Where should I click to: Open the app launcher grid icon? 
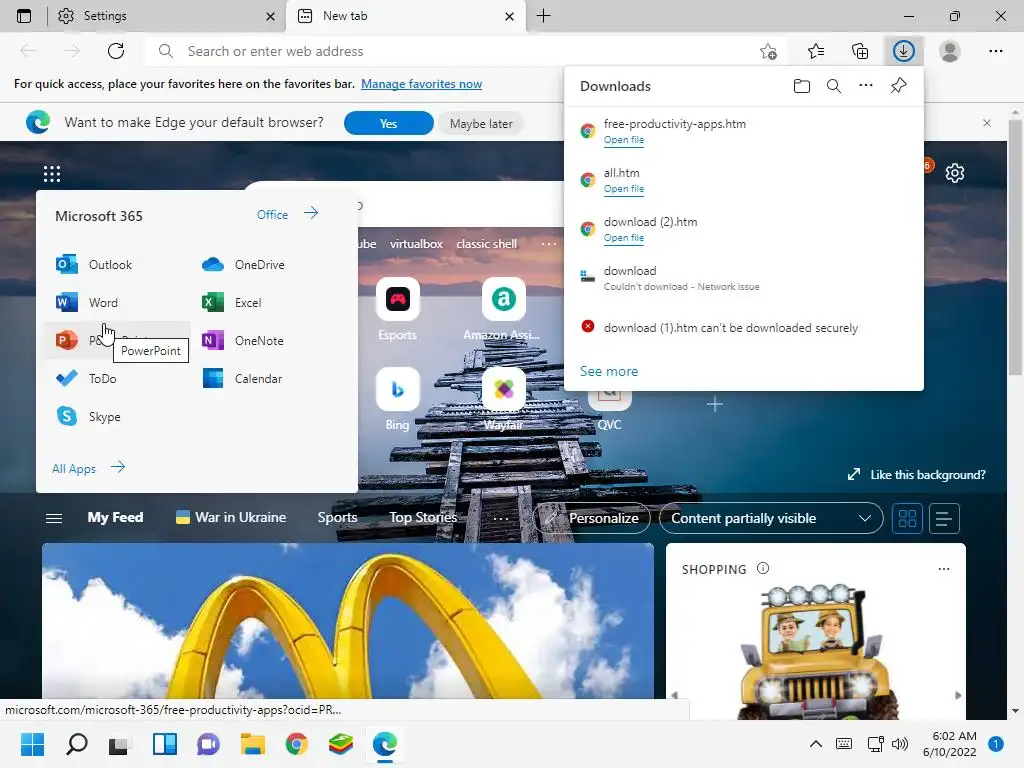[52, 174]
